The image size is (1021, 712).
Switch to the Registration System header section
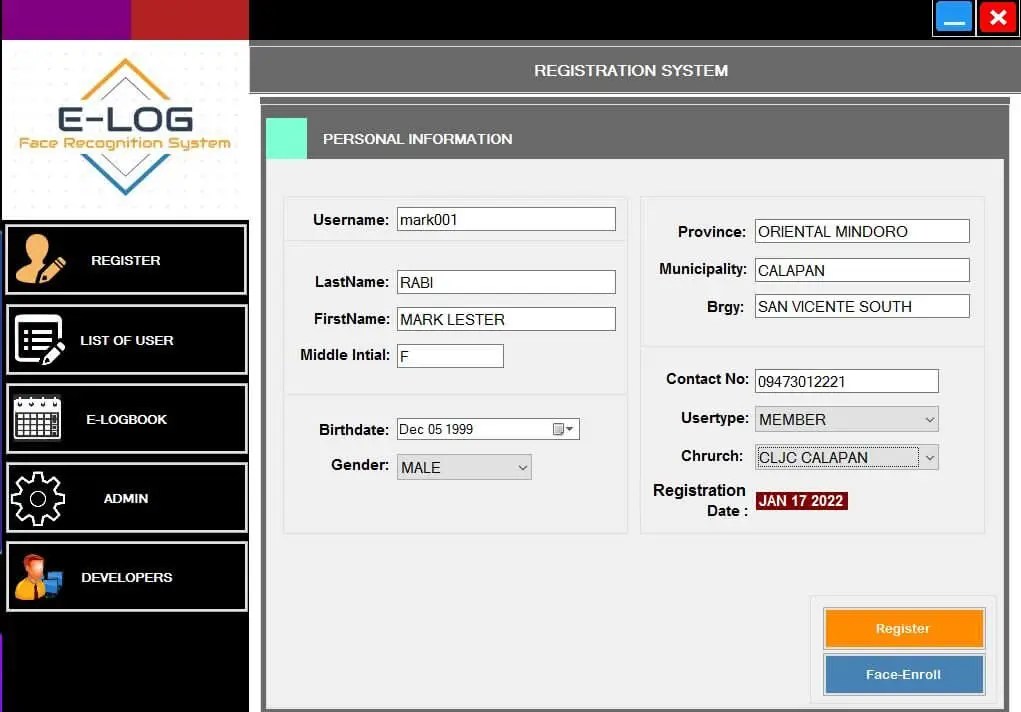pos(631,71)
